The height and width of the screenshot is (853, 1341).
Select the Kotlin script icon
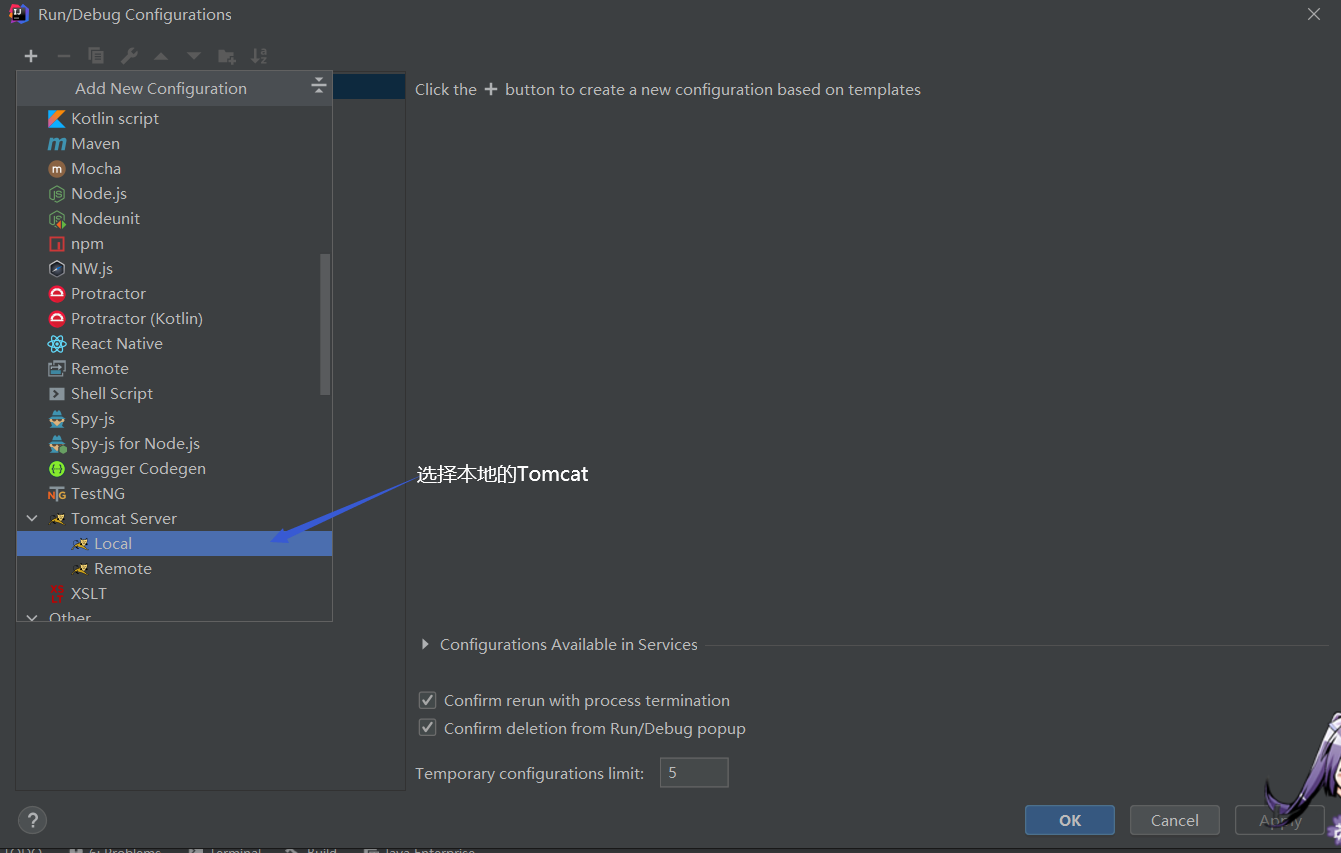tap(57, 119)
